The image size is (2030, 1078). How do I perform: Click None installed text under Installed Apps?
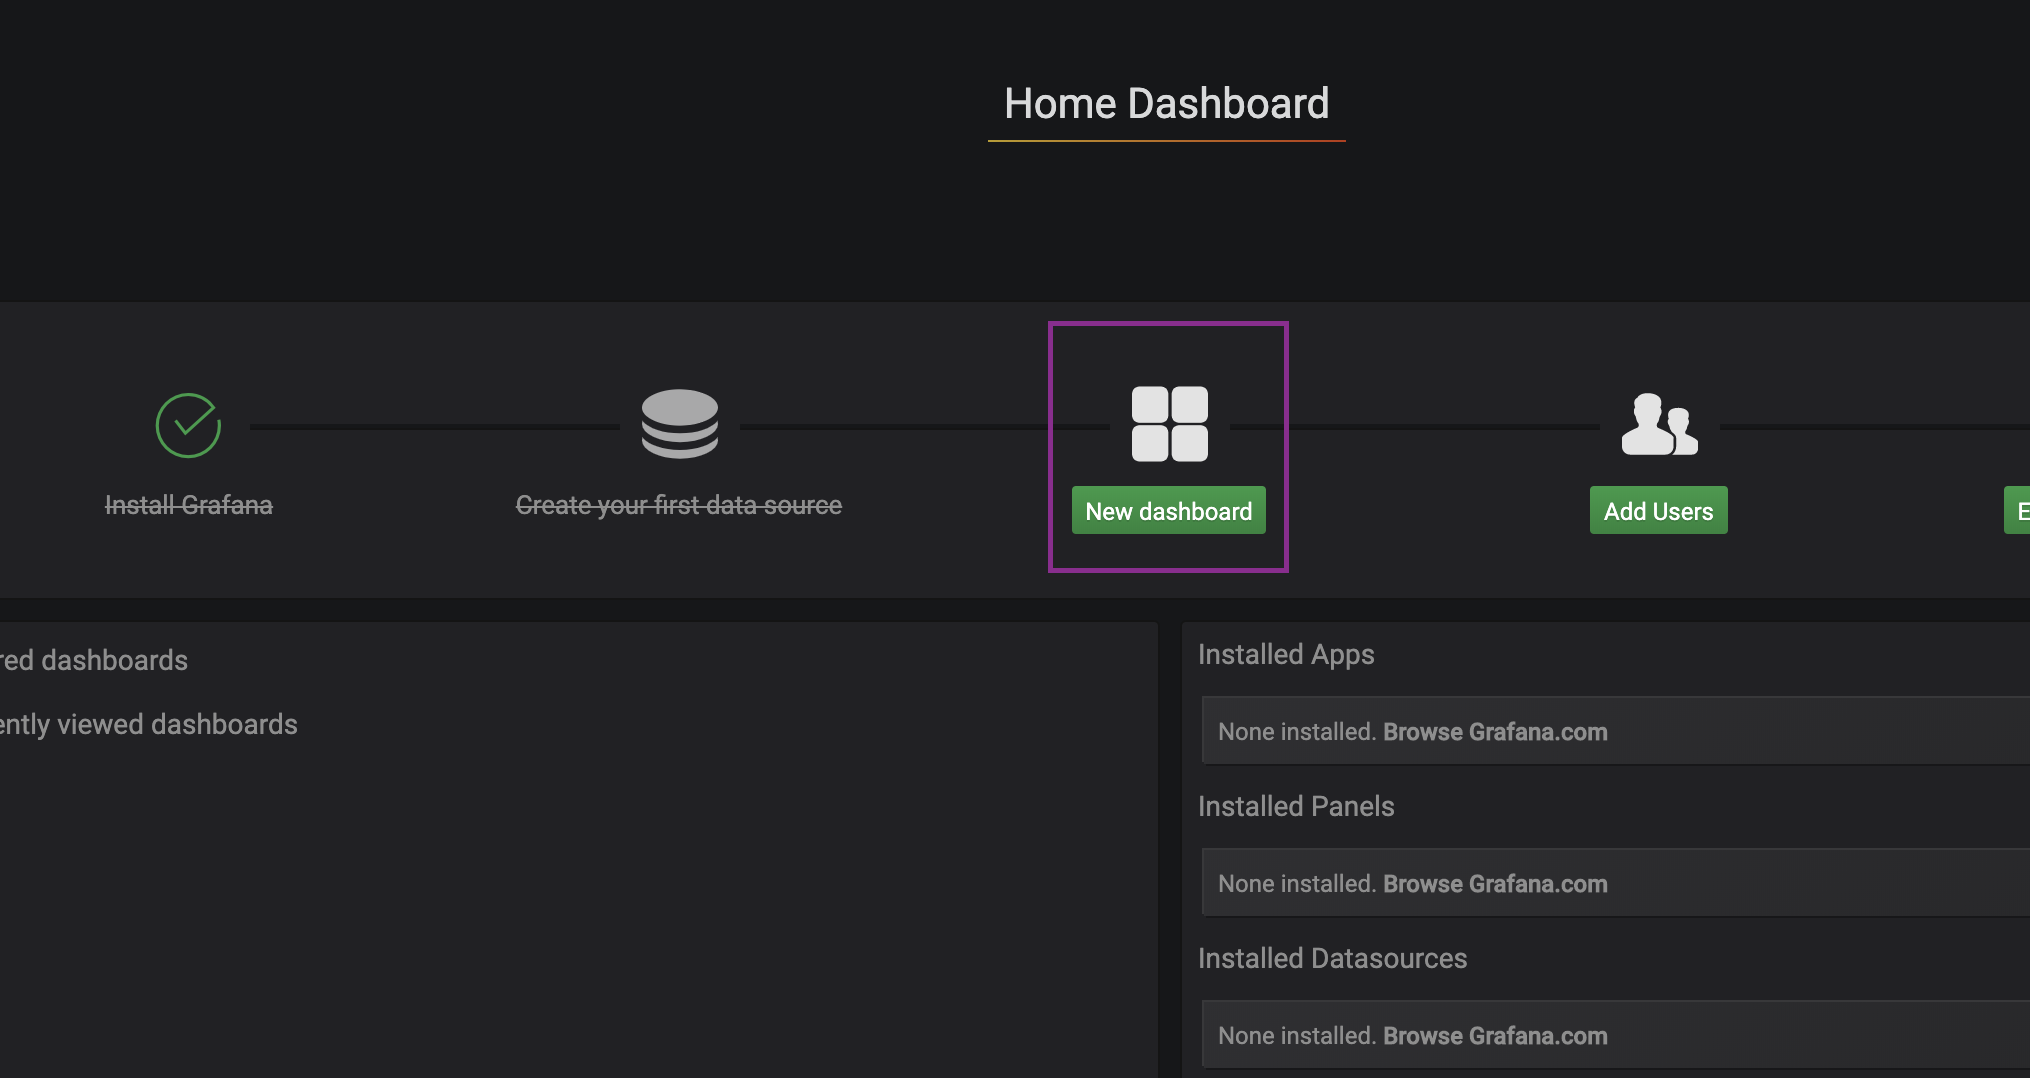click(x=1297, y=732)
